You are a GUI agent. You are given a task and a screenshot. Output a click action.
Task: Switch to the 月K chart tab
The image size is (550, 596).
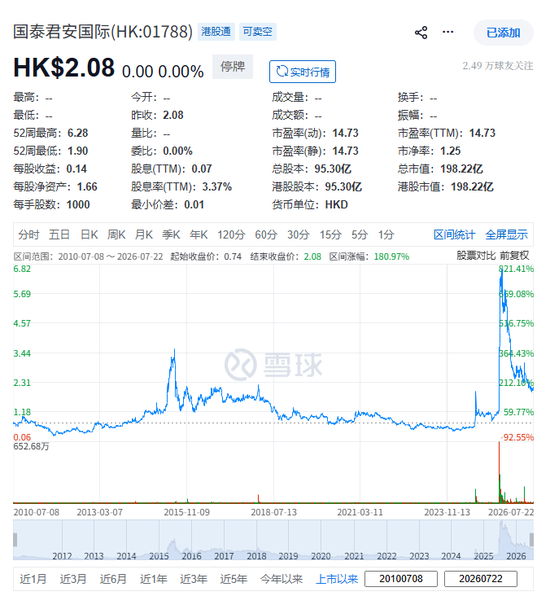(144, 235)
